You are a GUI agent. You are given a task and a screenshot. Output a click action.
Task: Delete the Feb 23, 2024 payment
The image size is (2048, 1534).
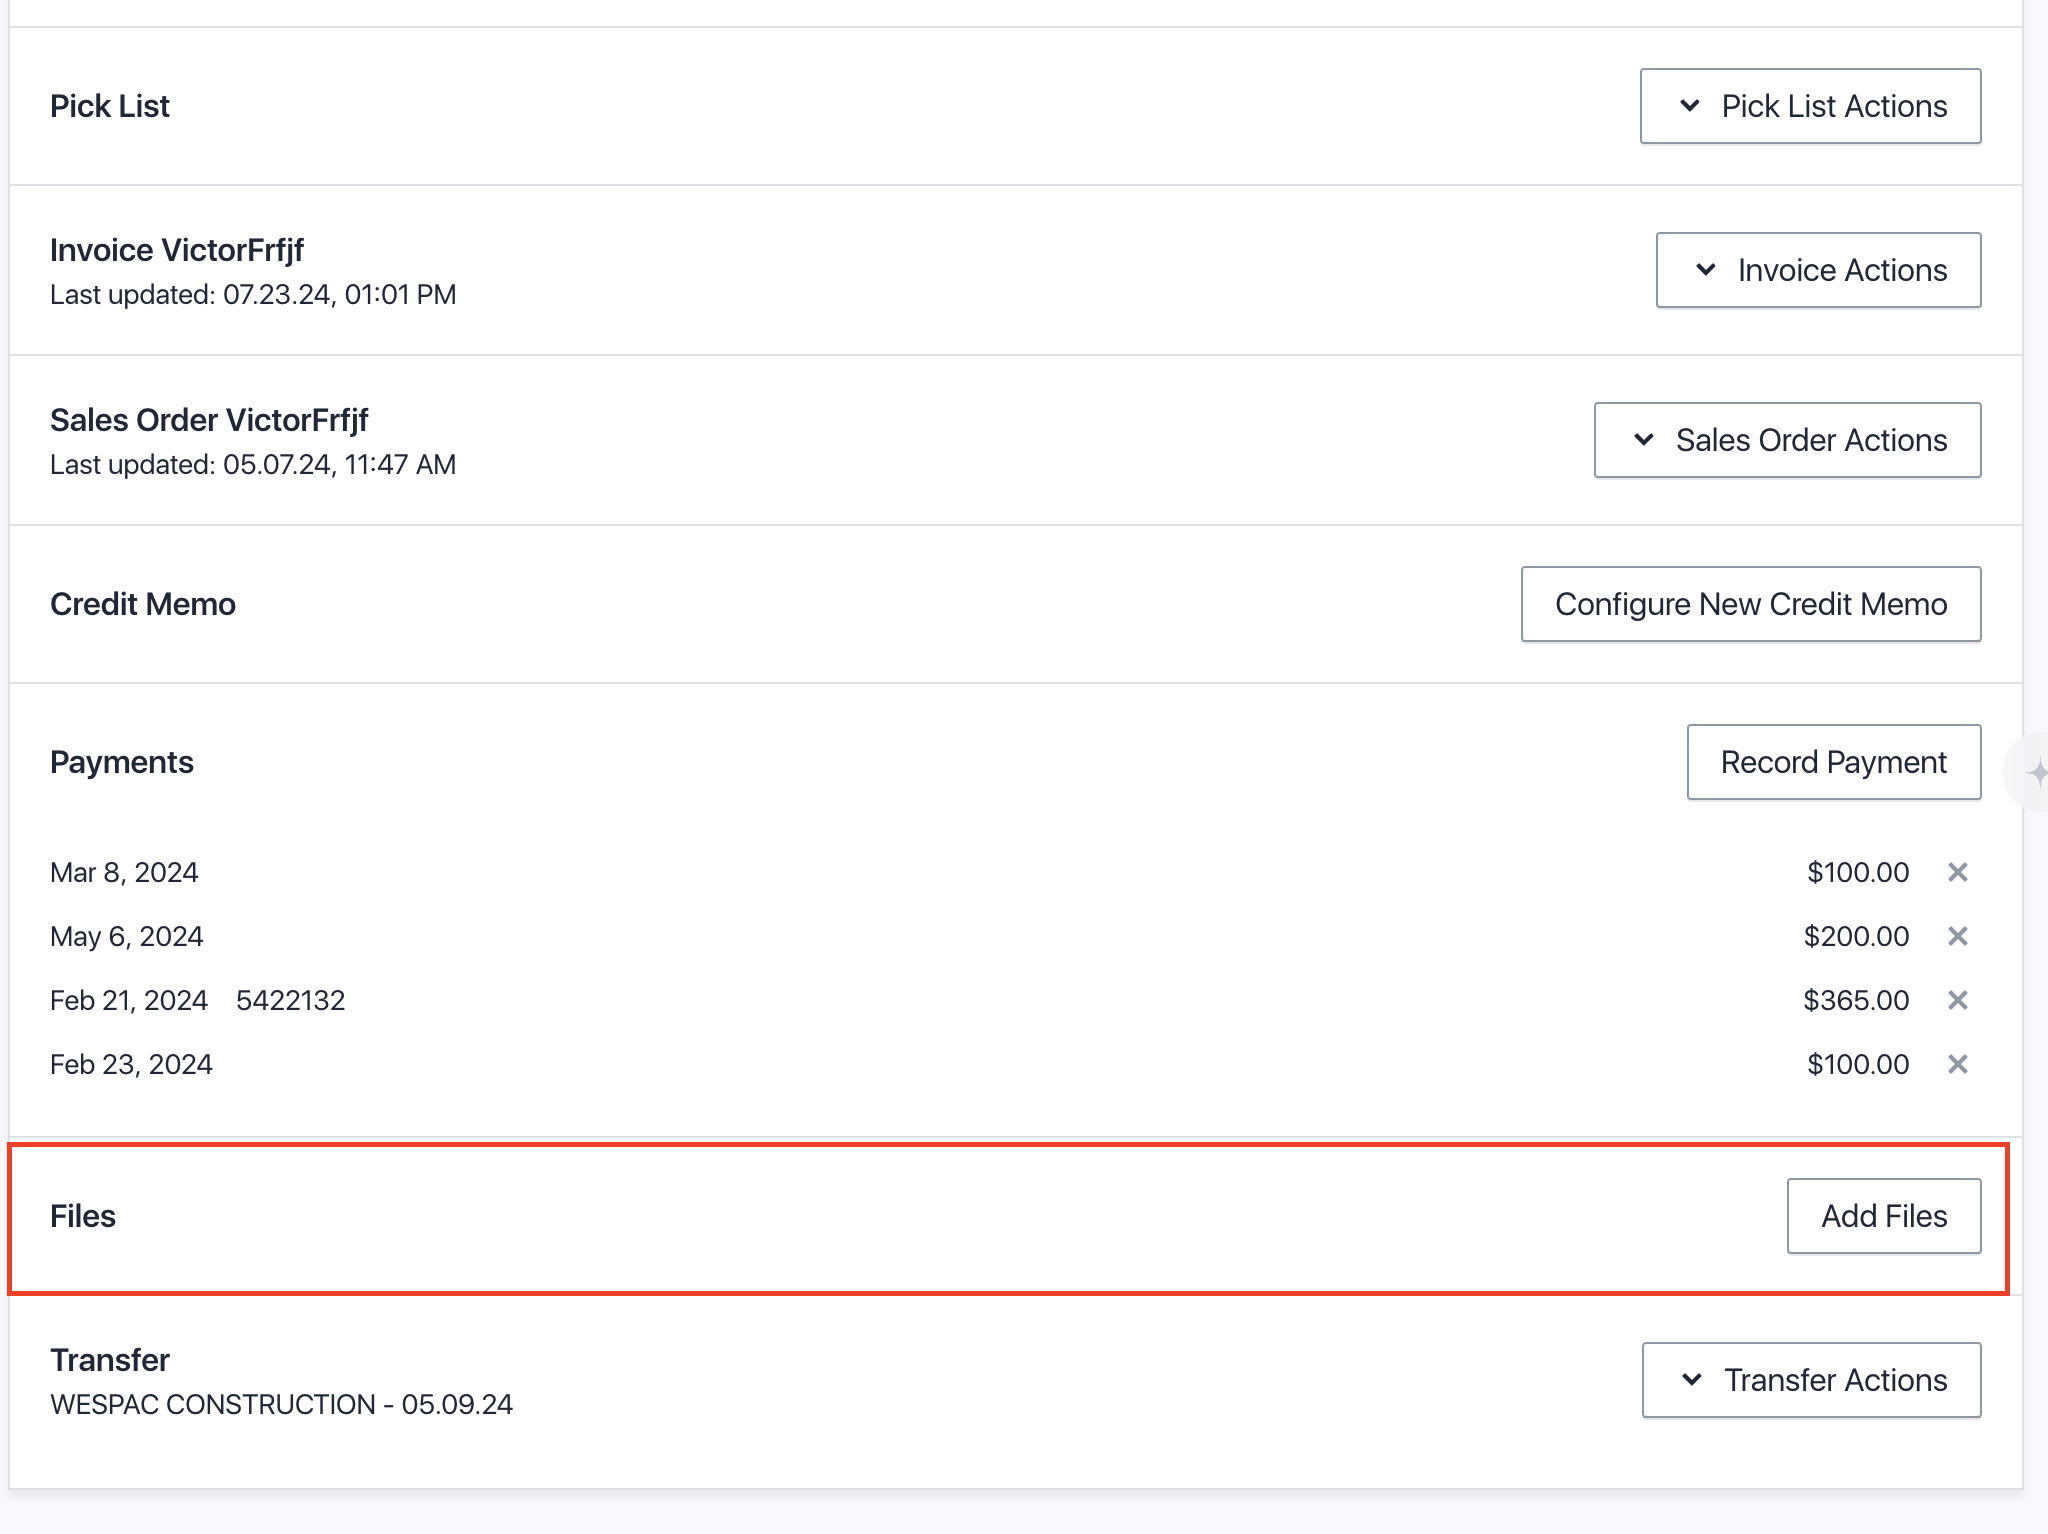pyautogui.click(x=1958, y=1064)
